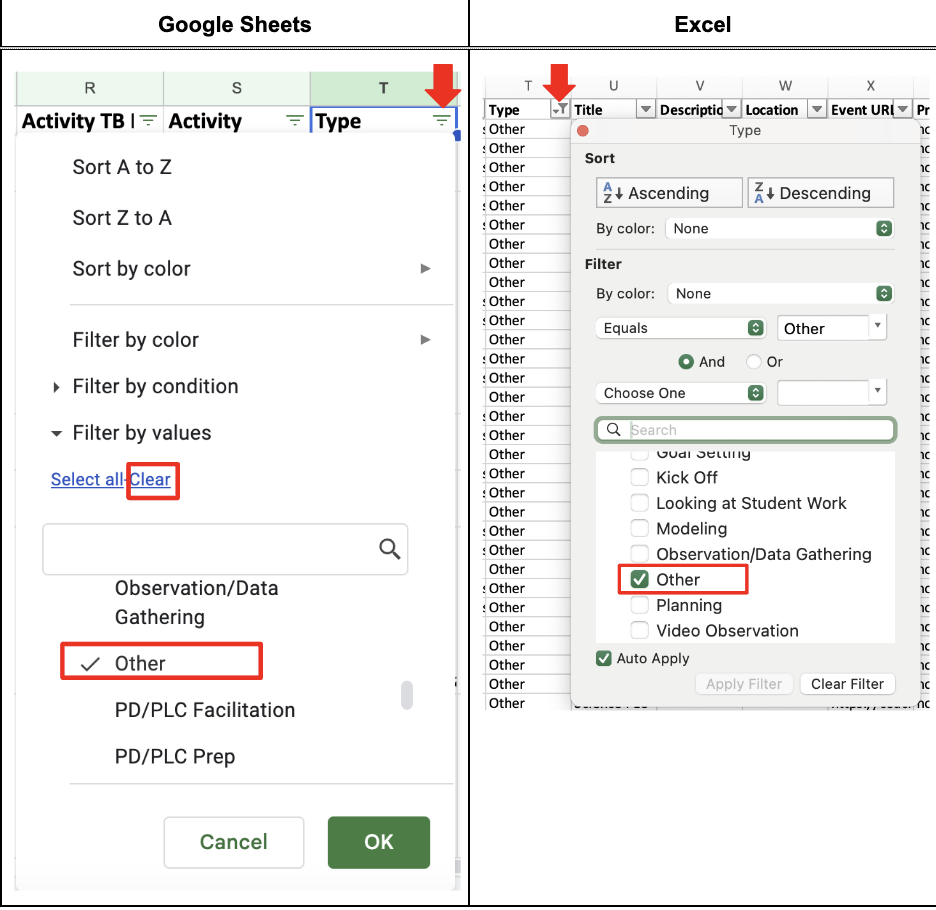Click the search magnifier in Sheets filter

(389, 548)
